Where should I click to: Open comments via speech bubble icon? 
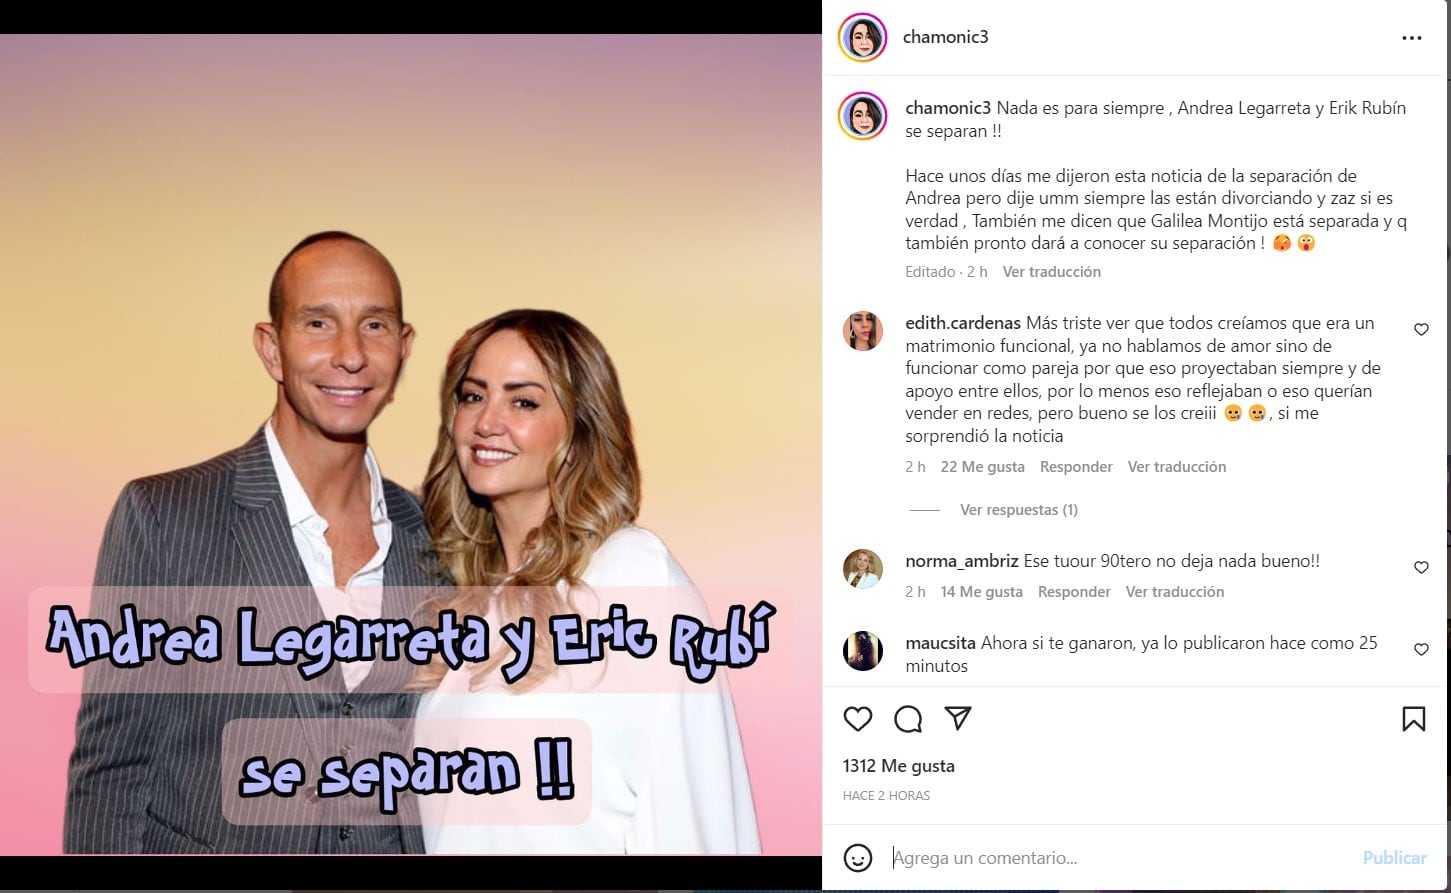coord(908,719)
